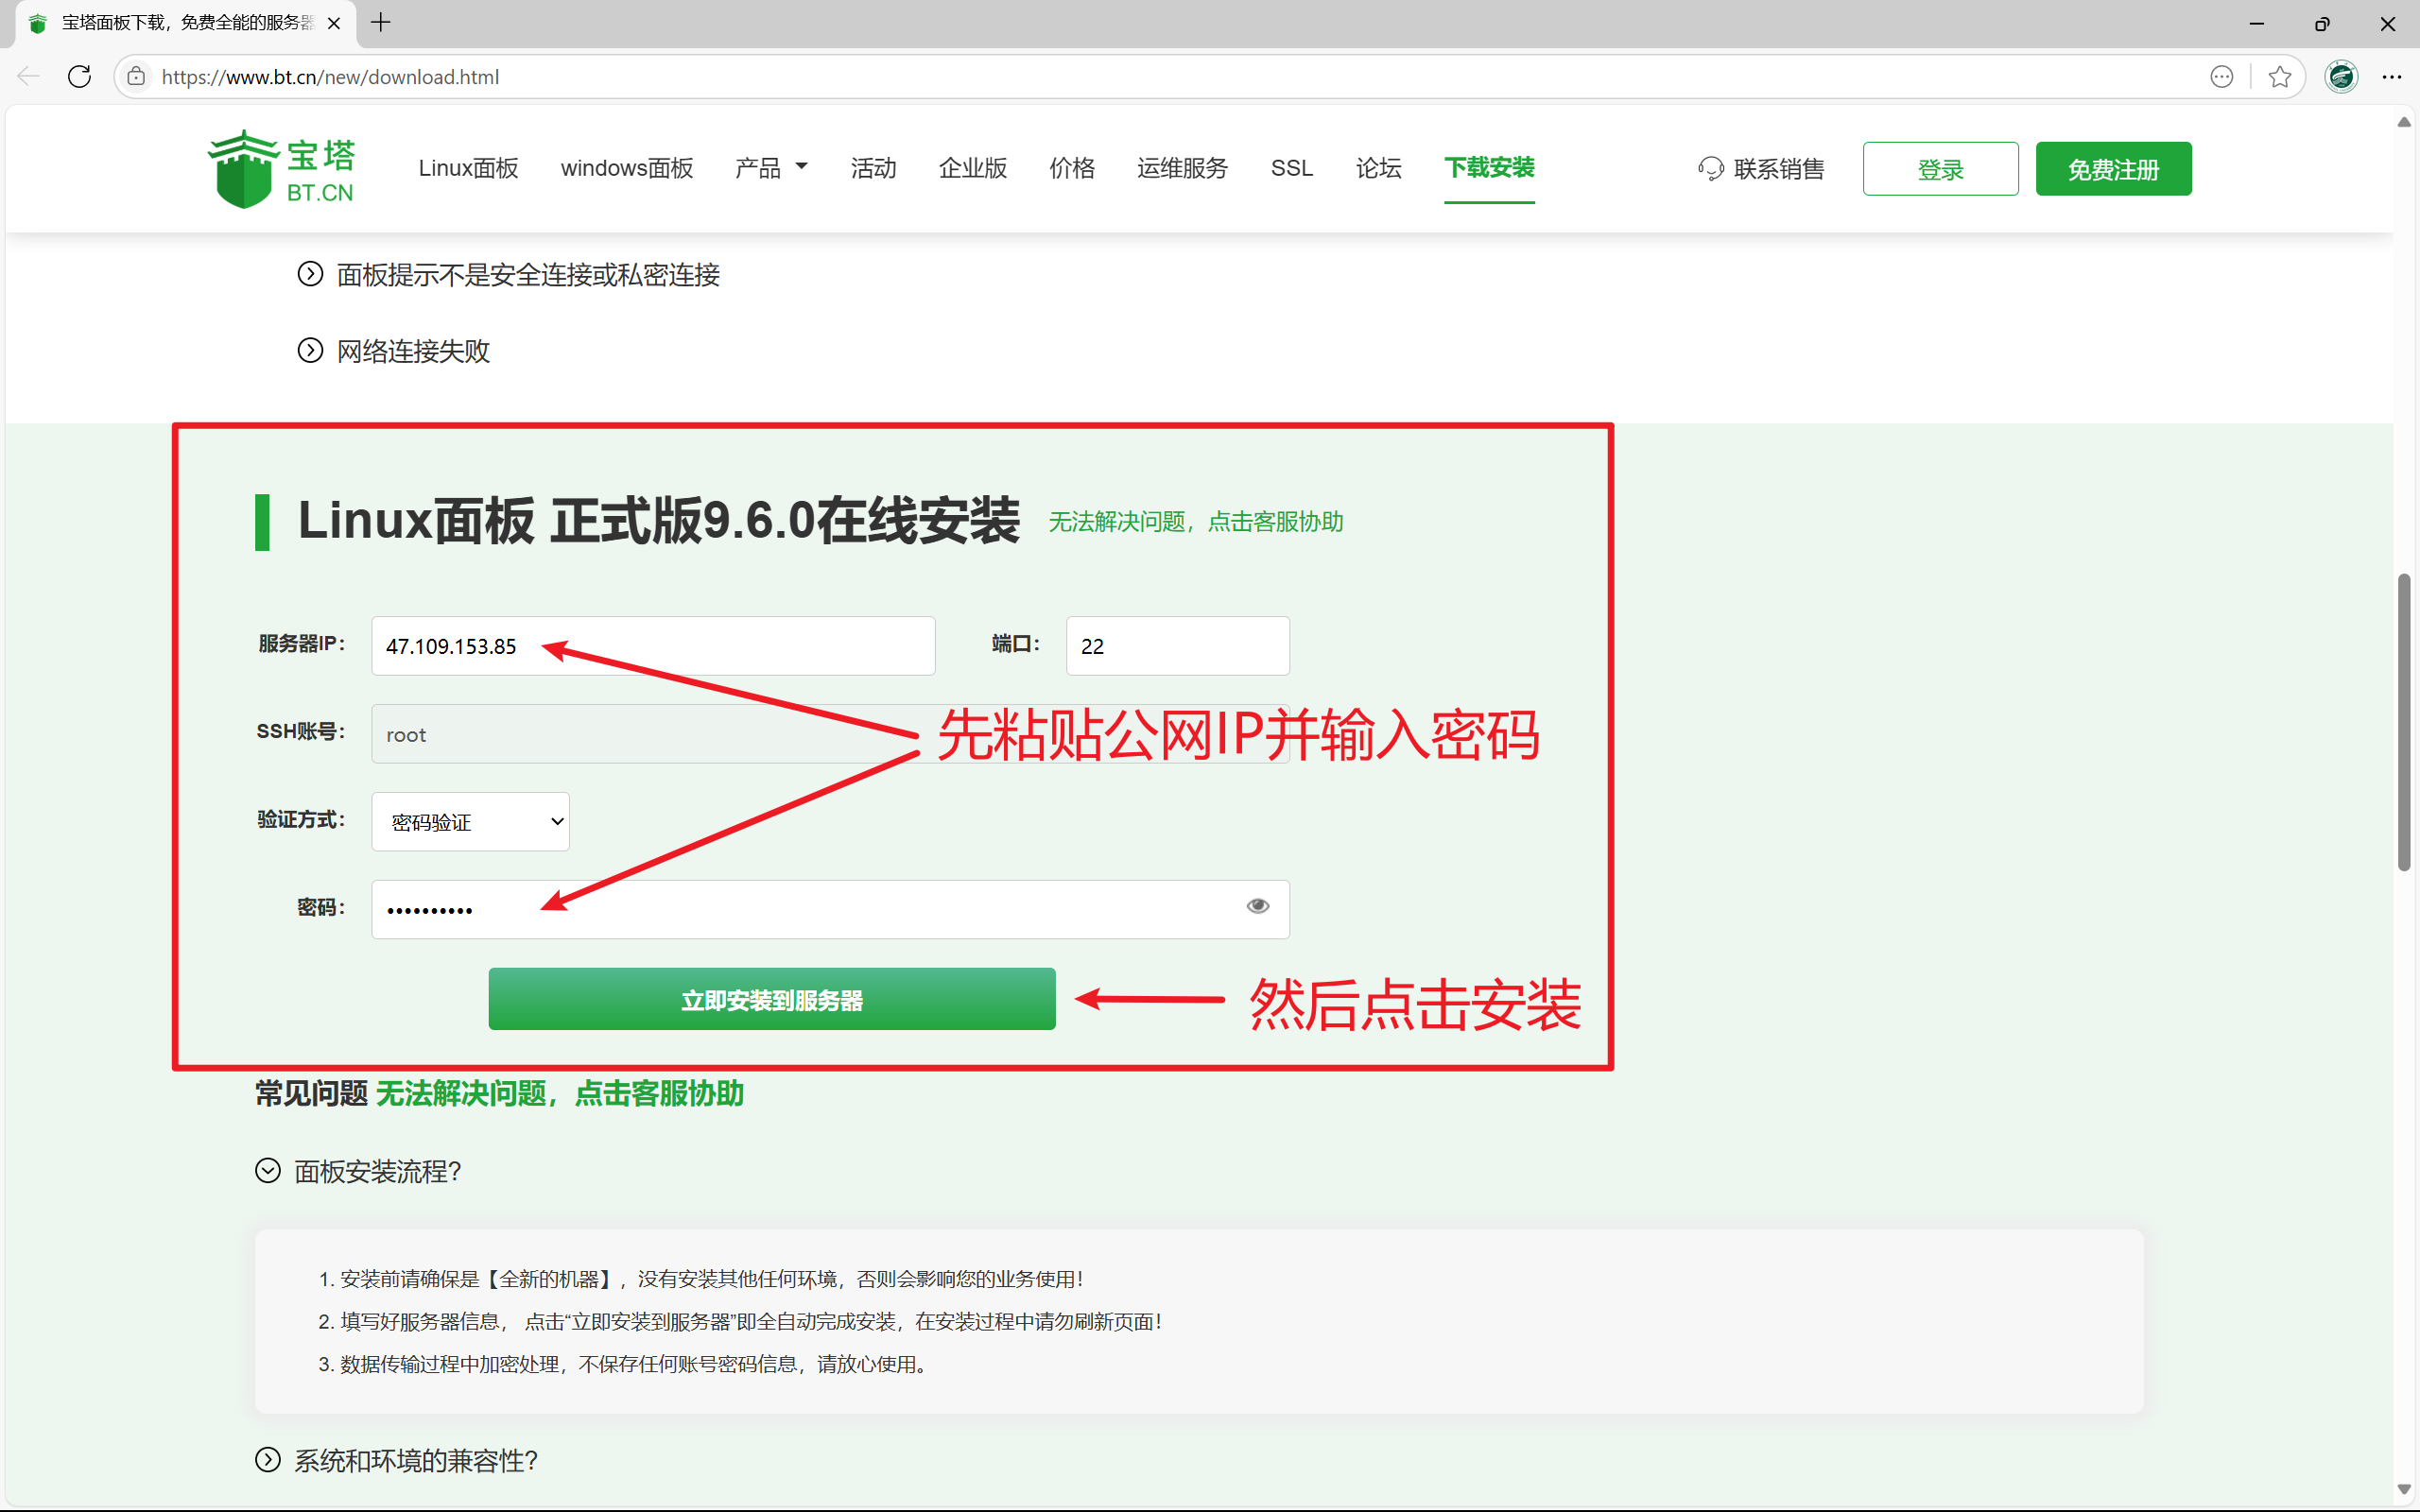Screen dimensions: 2420x1512
Task: Toggle password visibility eye icon
Action: pos(1257,906)
